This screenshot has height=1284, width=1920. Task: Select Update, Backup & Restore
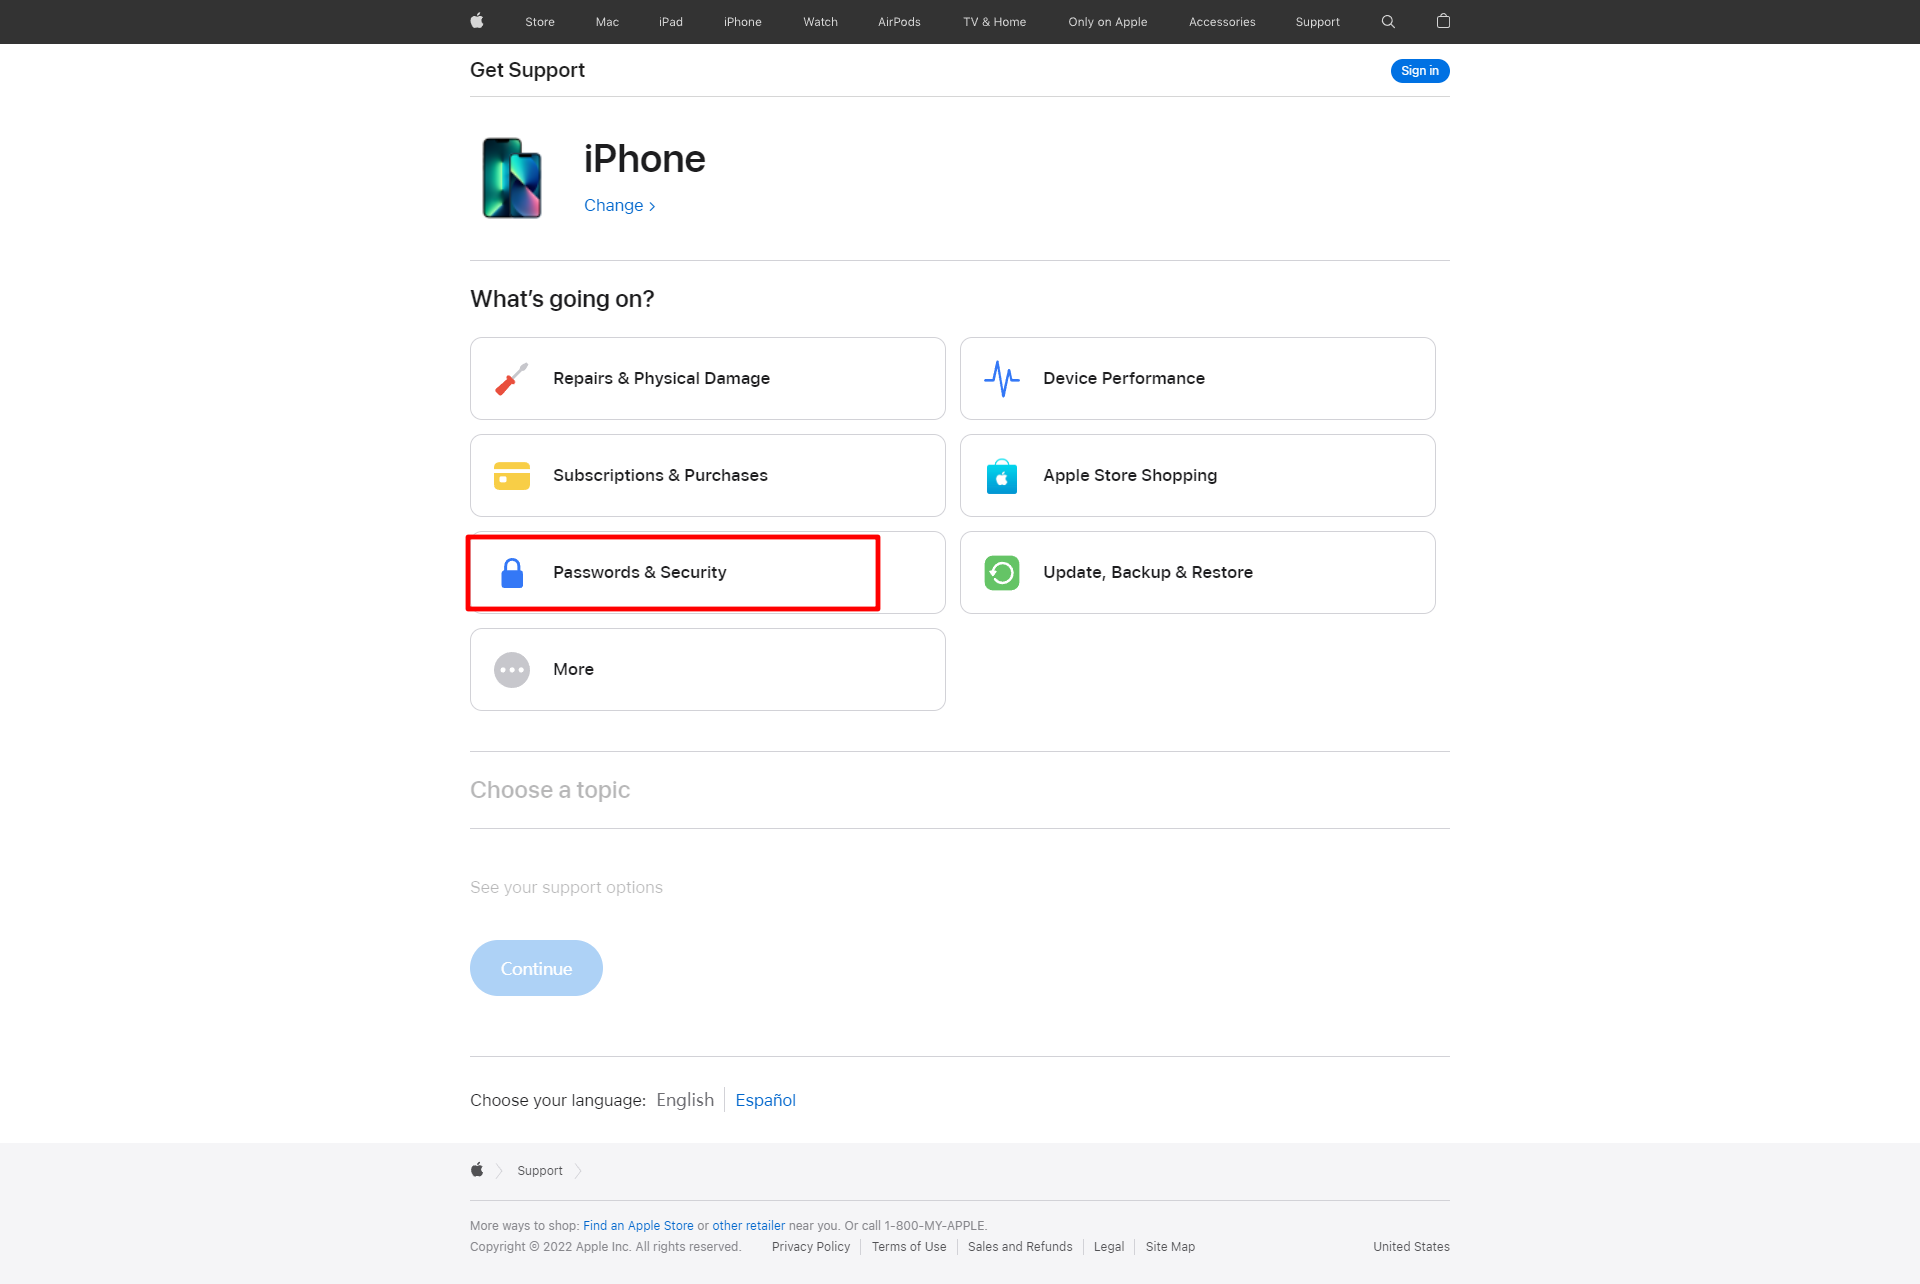tap(1198, 573)
